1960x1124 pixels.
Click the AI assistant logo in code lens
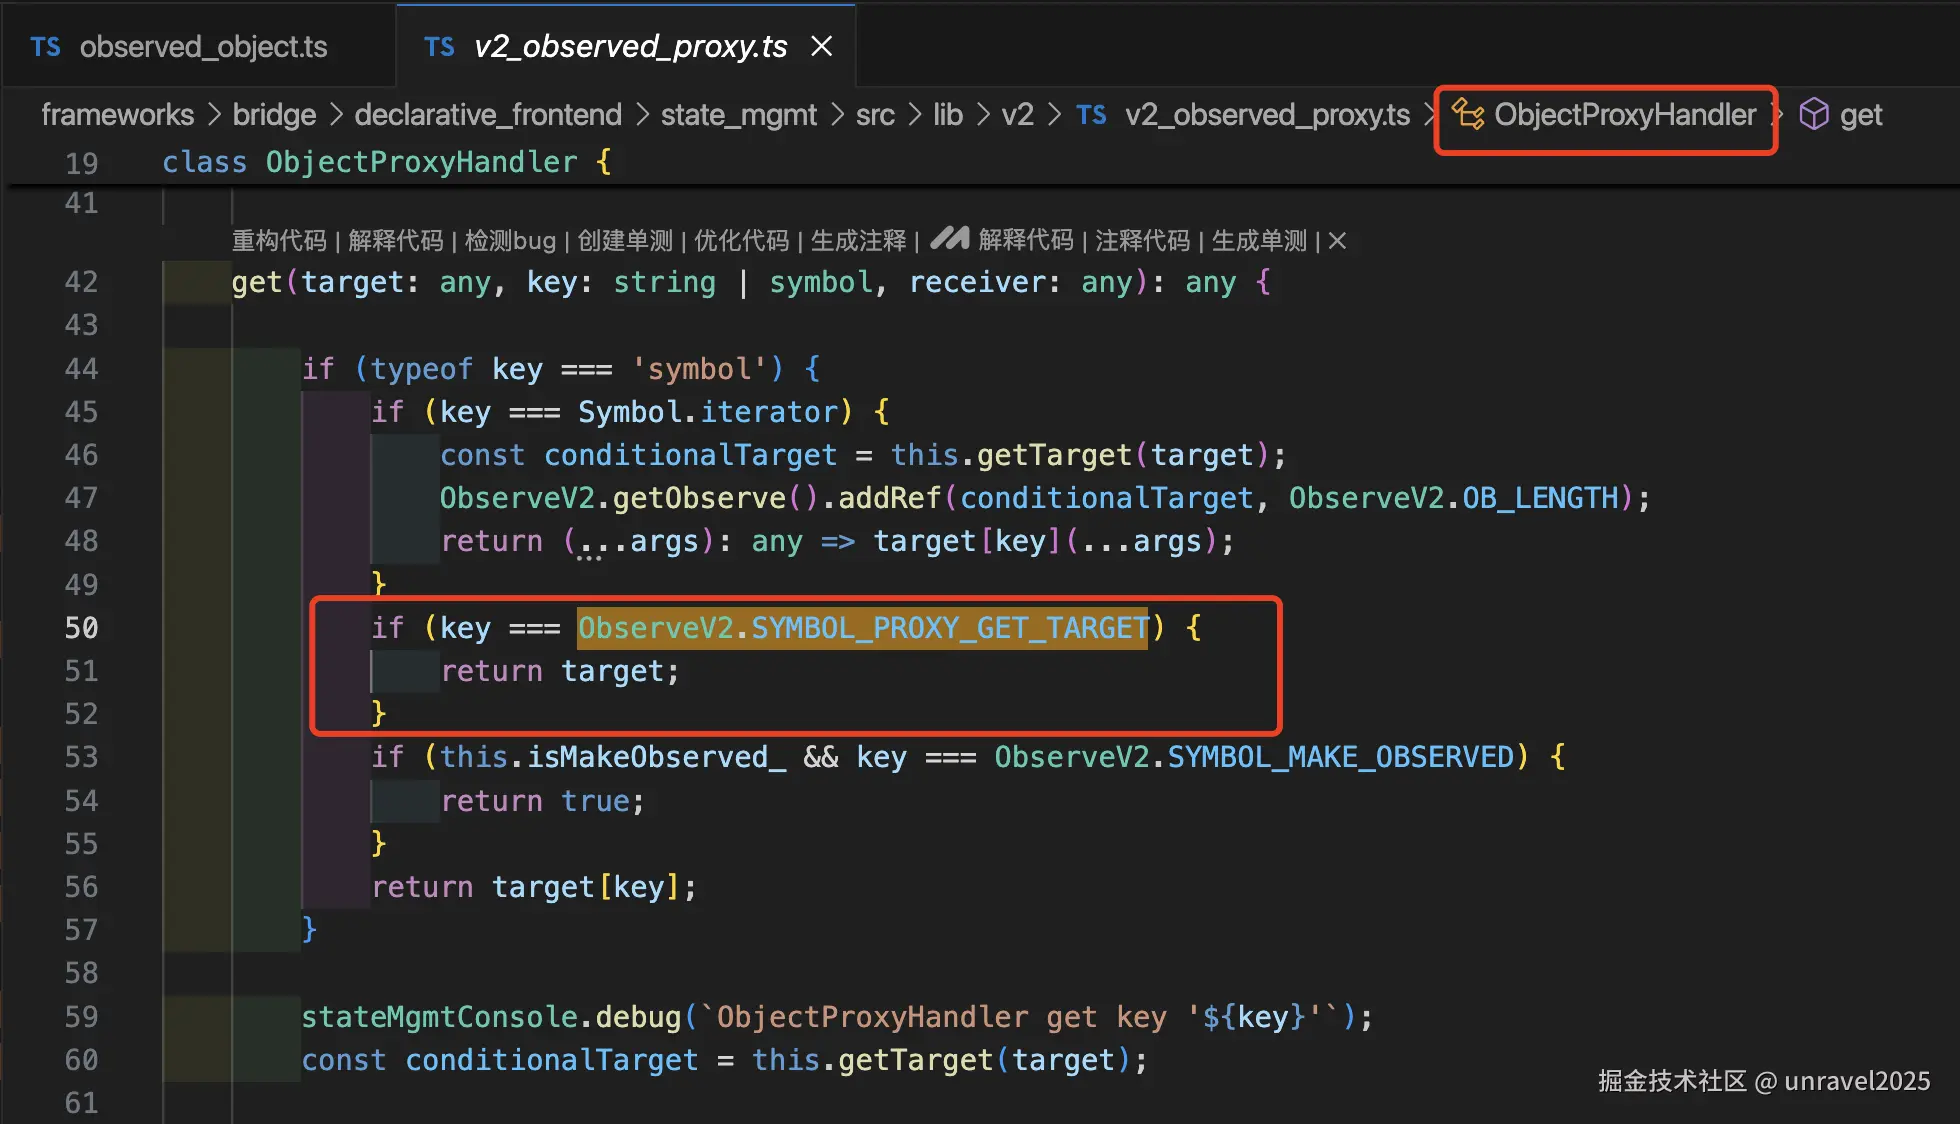point(949,239)
